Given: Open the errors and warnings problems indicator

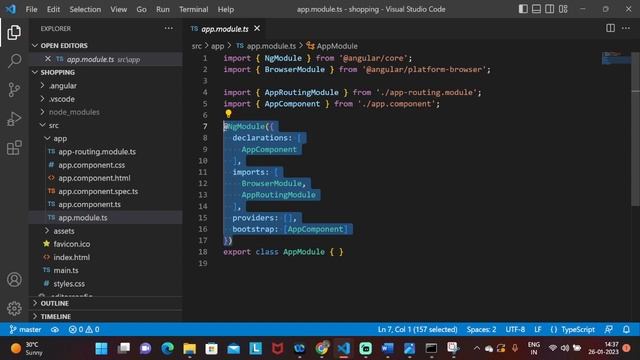Looking at the screenshot, I should click(x=84, y=329).
